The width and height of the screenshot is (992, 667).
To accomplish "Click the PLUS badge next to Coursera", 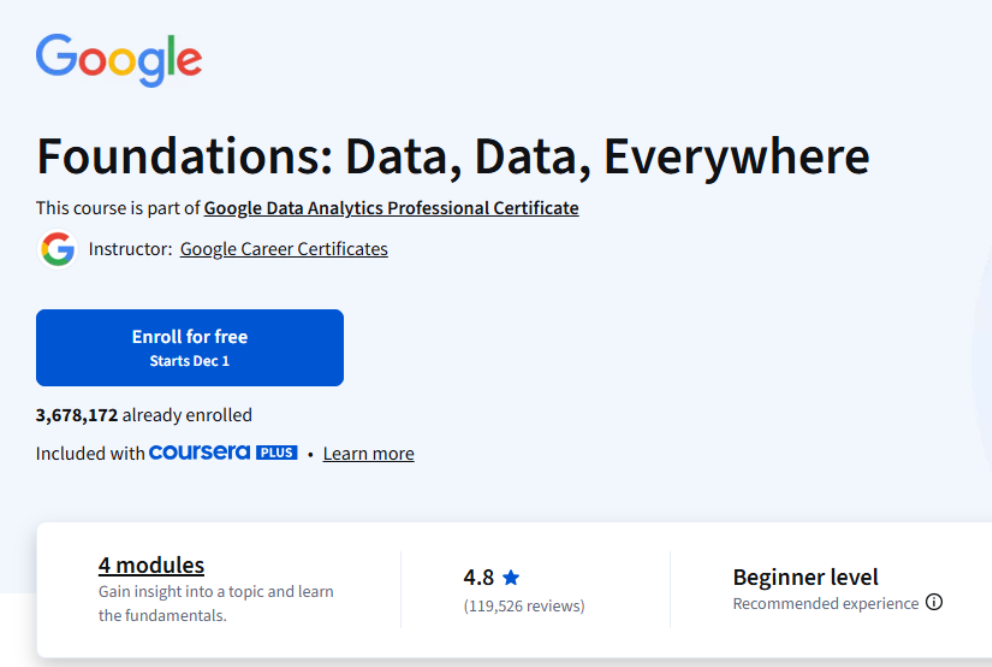I will 281,452.
